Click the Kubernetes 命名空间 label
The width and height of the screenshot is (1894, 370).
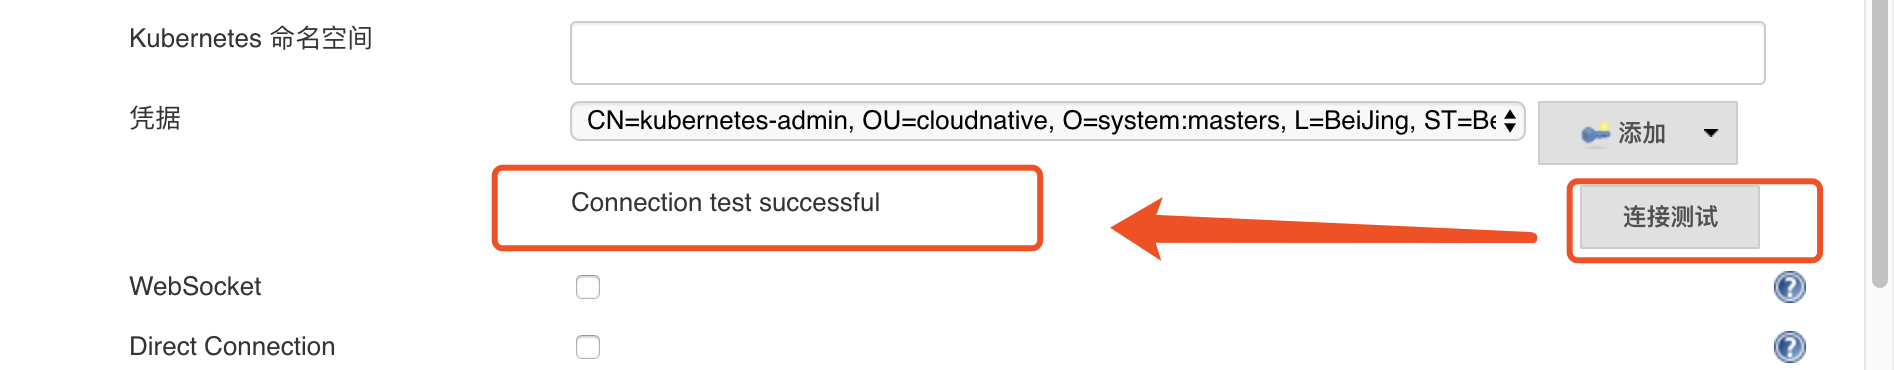coord(251,38)
